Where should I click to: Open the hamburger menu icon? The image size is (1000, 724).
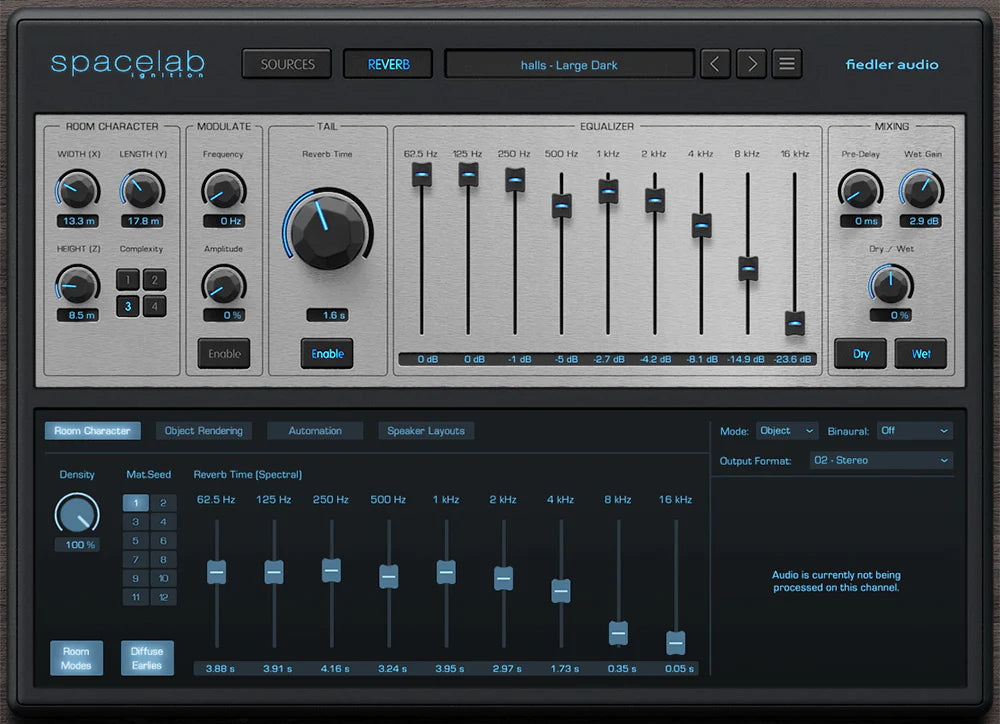[787, 65]
